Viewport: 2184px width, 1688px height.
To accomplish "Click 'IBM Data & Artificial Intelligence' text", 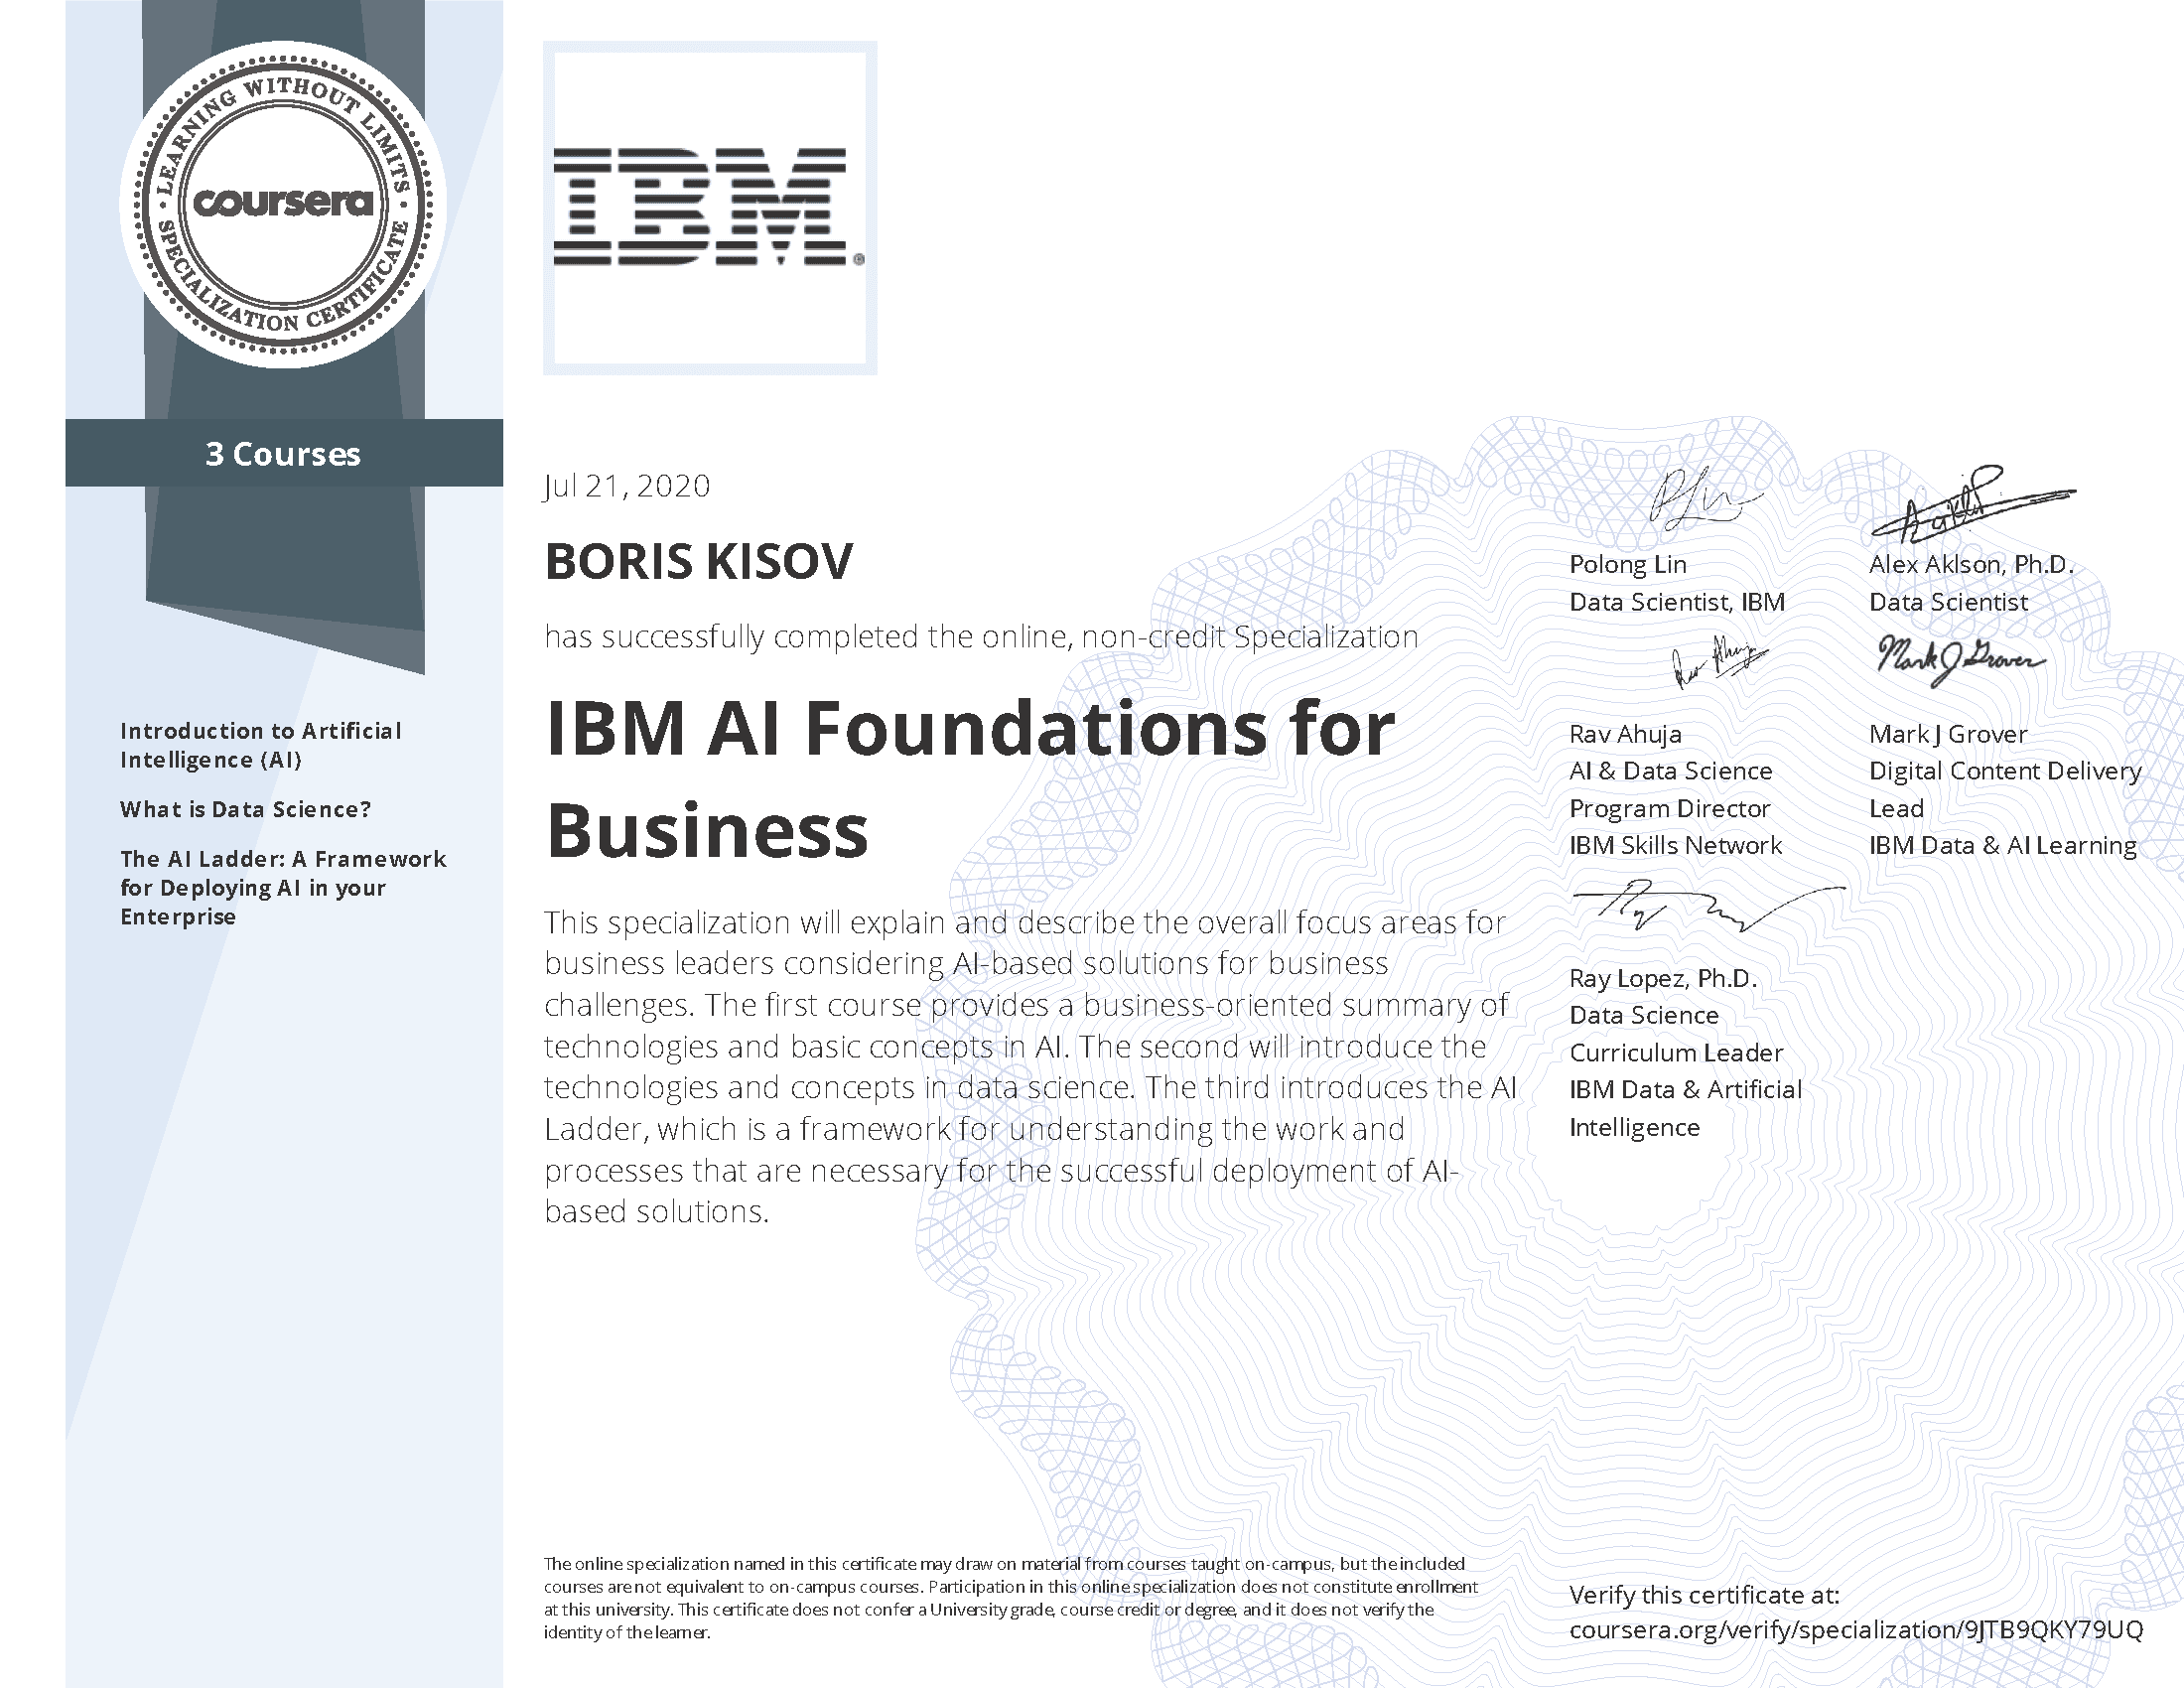I will 1685,1108.
